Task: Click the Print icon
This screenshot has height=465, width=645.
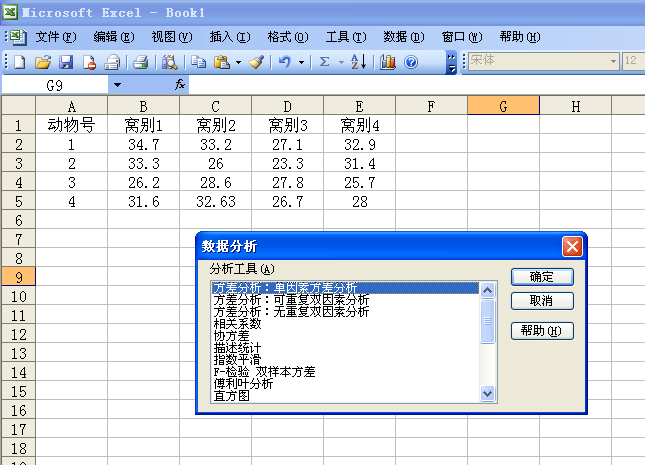Action: (141, 63)
